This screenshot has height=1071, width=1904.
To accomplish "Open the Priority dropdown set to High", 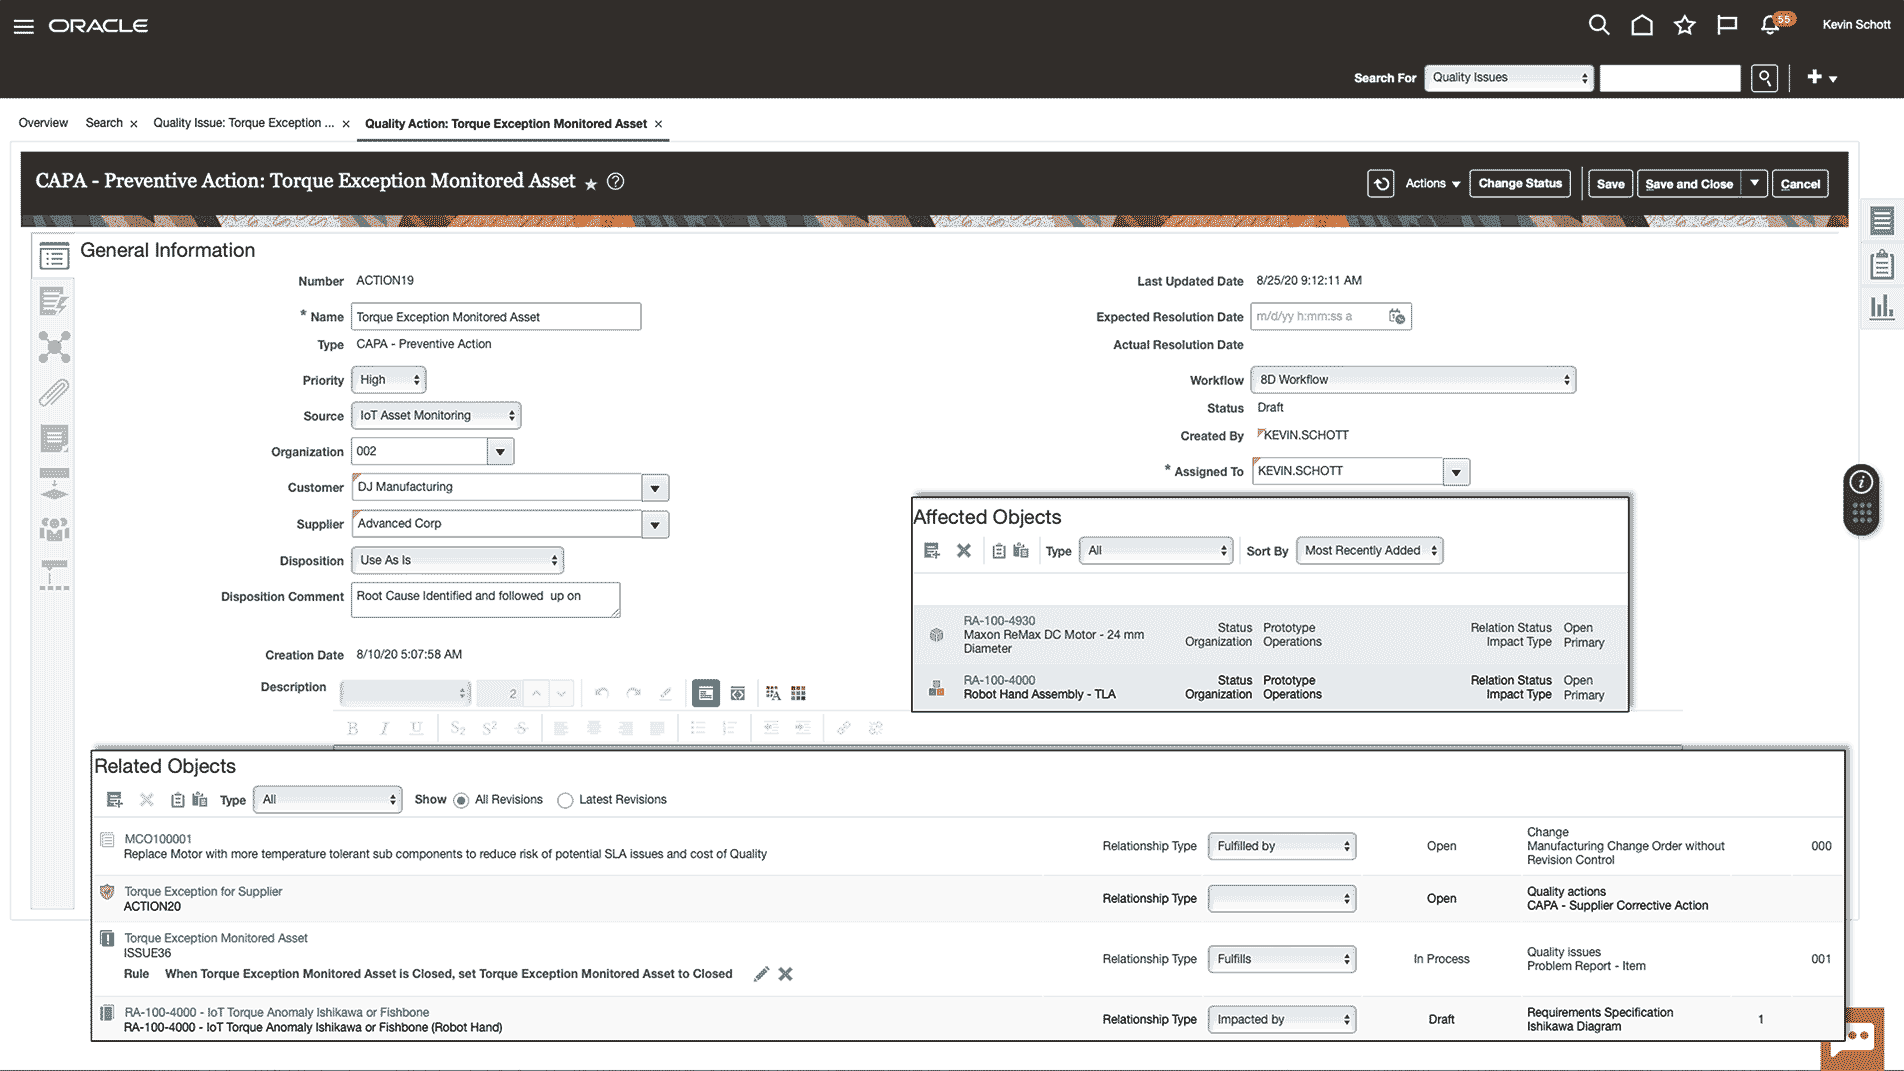I will click(x=388, y=380).
